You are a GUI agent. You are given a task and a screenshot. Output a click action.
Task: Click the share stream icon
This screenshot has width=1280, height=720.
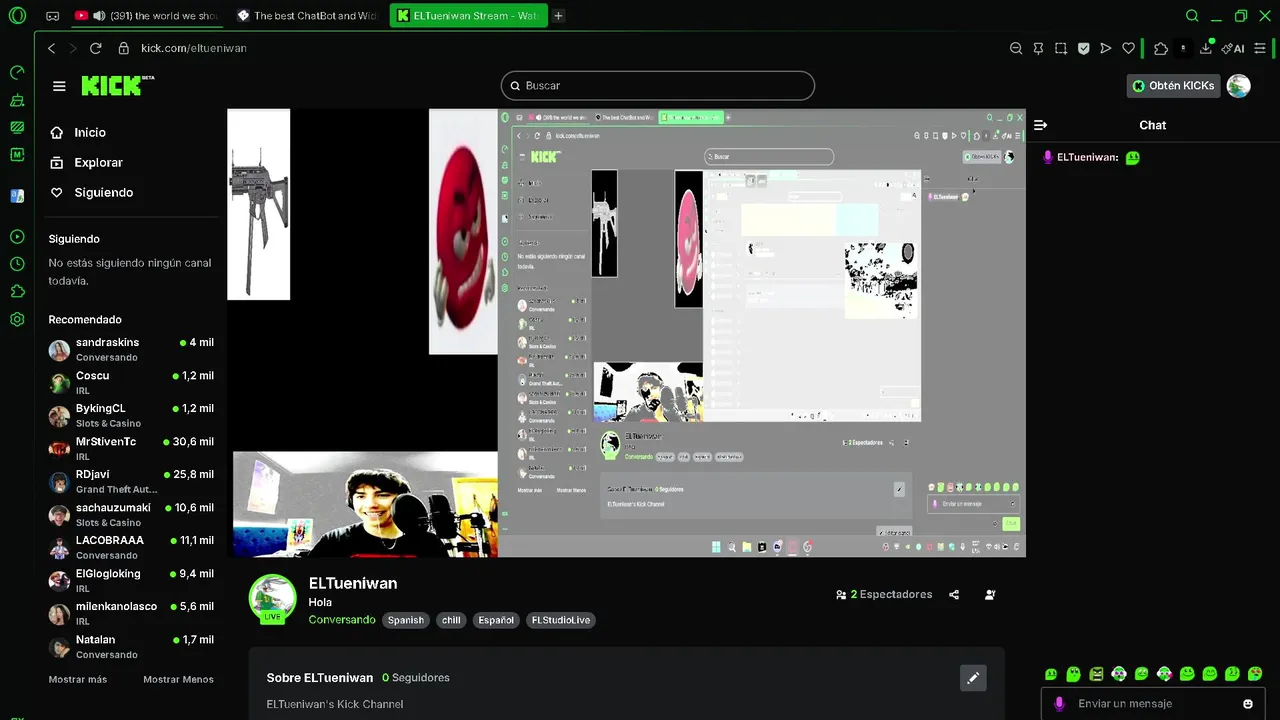954,594
